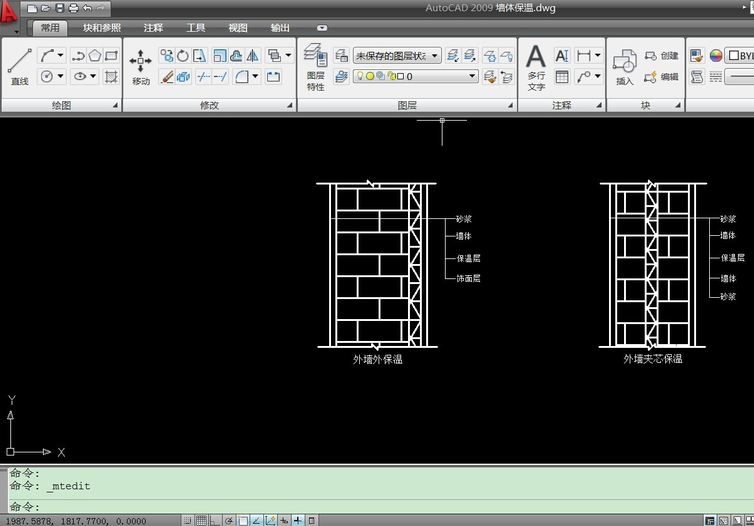Expand the 图层 panel title bar
The height and width of the screenshot is (526, 754).
click(407, 105)
